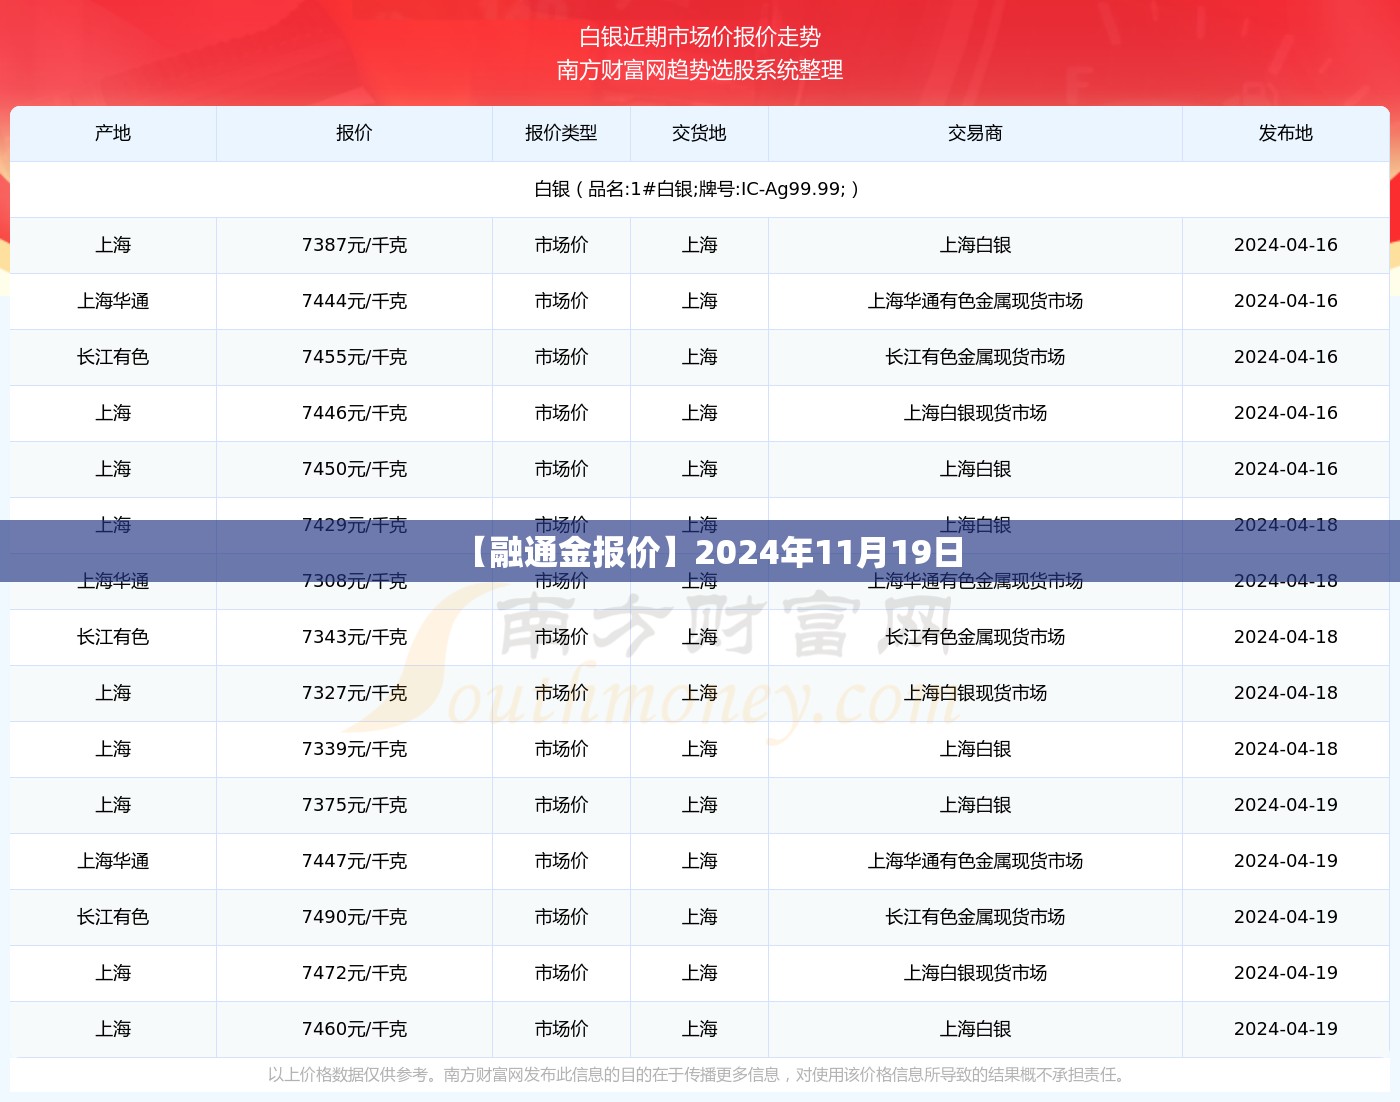Click origin 长江有色 in the 7490元 row
Image resolution: width=1400 pixels, height=1102 pixels.
[113, 917]
